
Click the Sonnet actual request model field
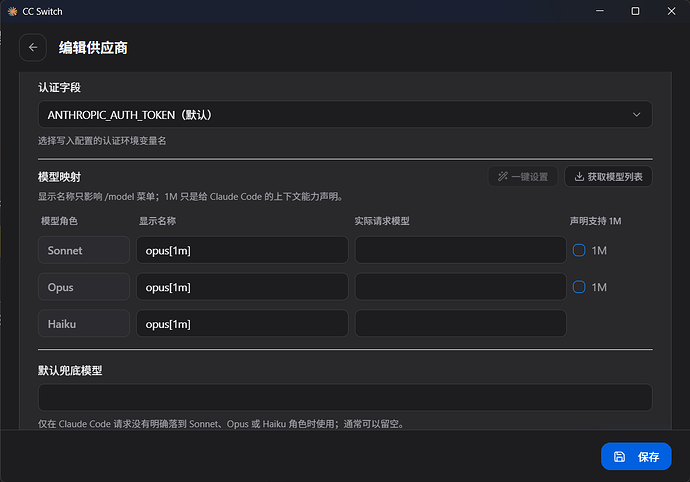coord(460,250)
